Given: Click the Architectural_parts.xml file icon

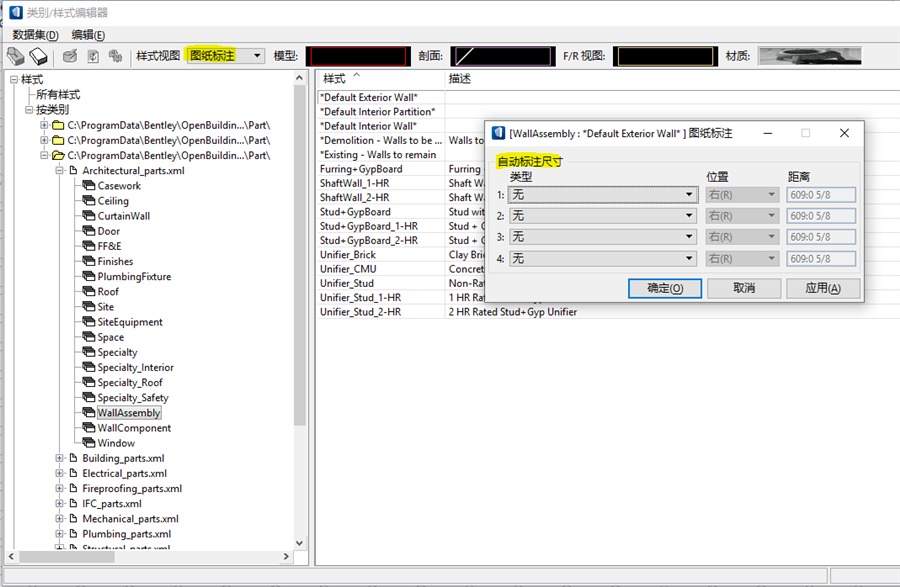Looking at the screenshot, I should pyautogui.click(x=73, y=170).
